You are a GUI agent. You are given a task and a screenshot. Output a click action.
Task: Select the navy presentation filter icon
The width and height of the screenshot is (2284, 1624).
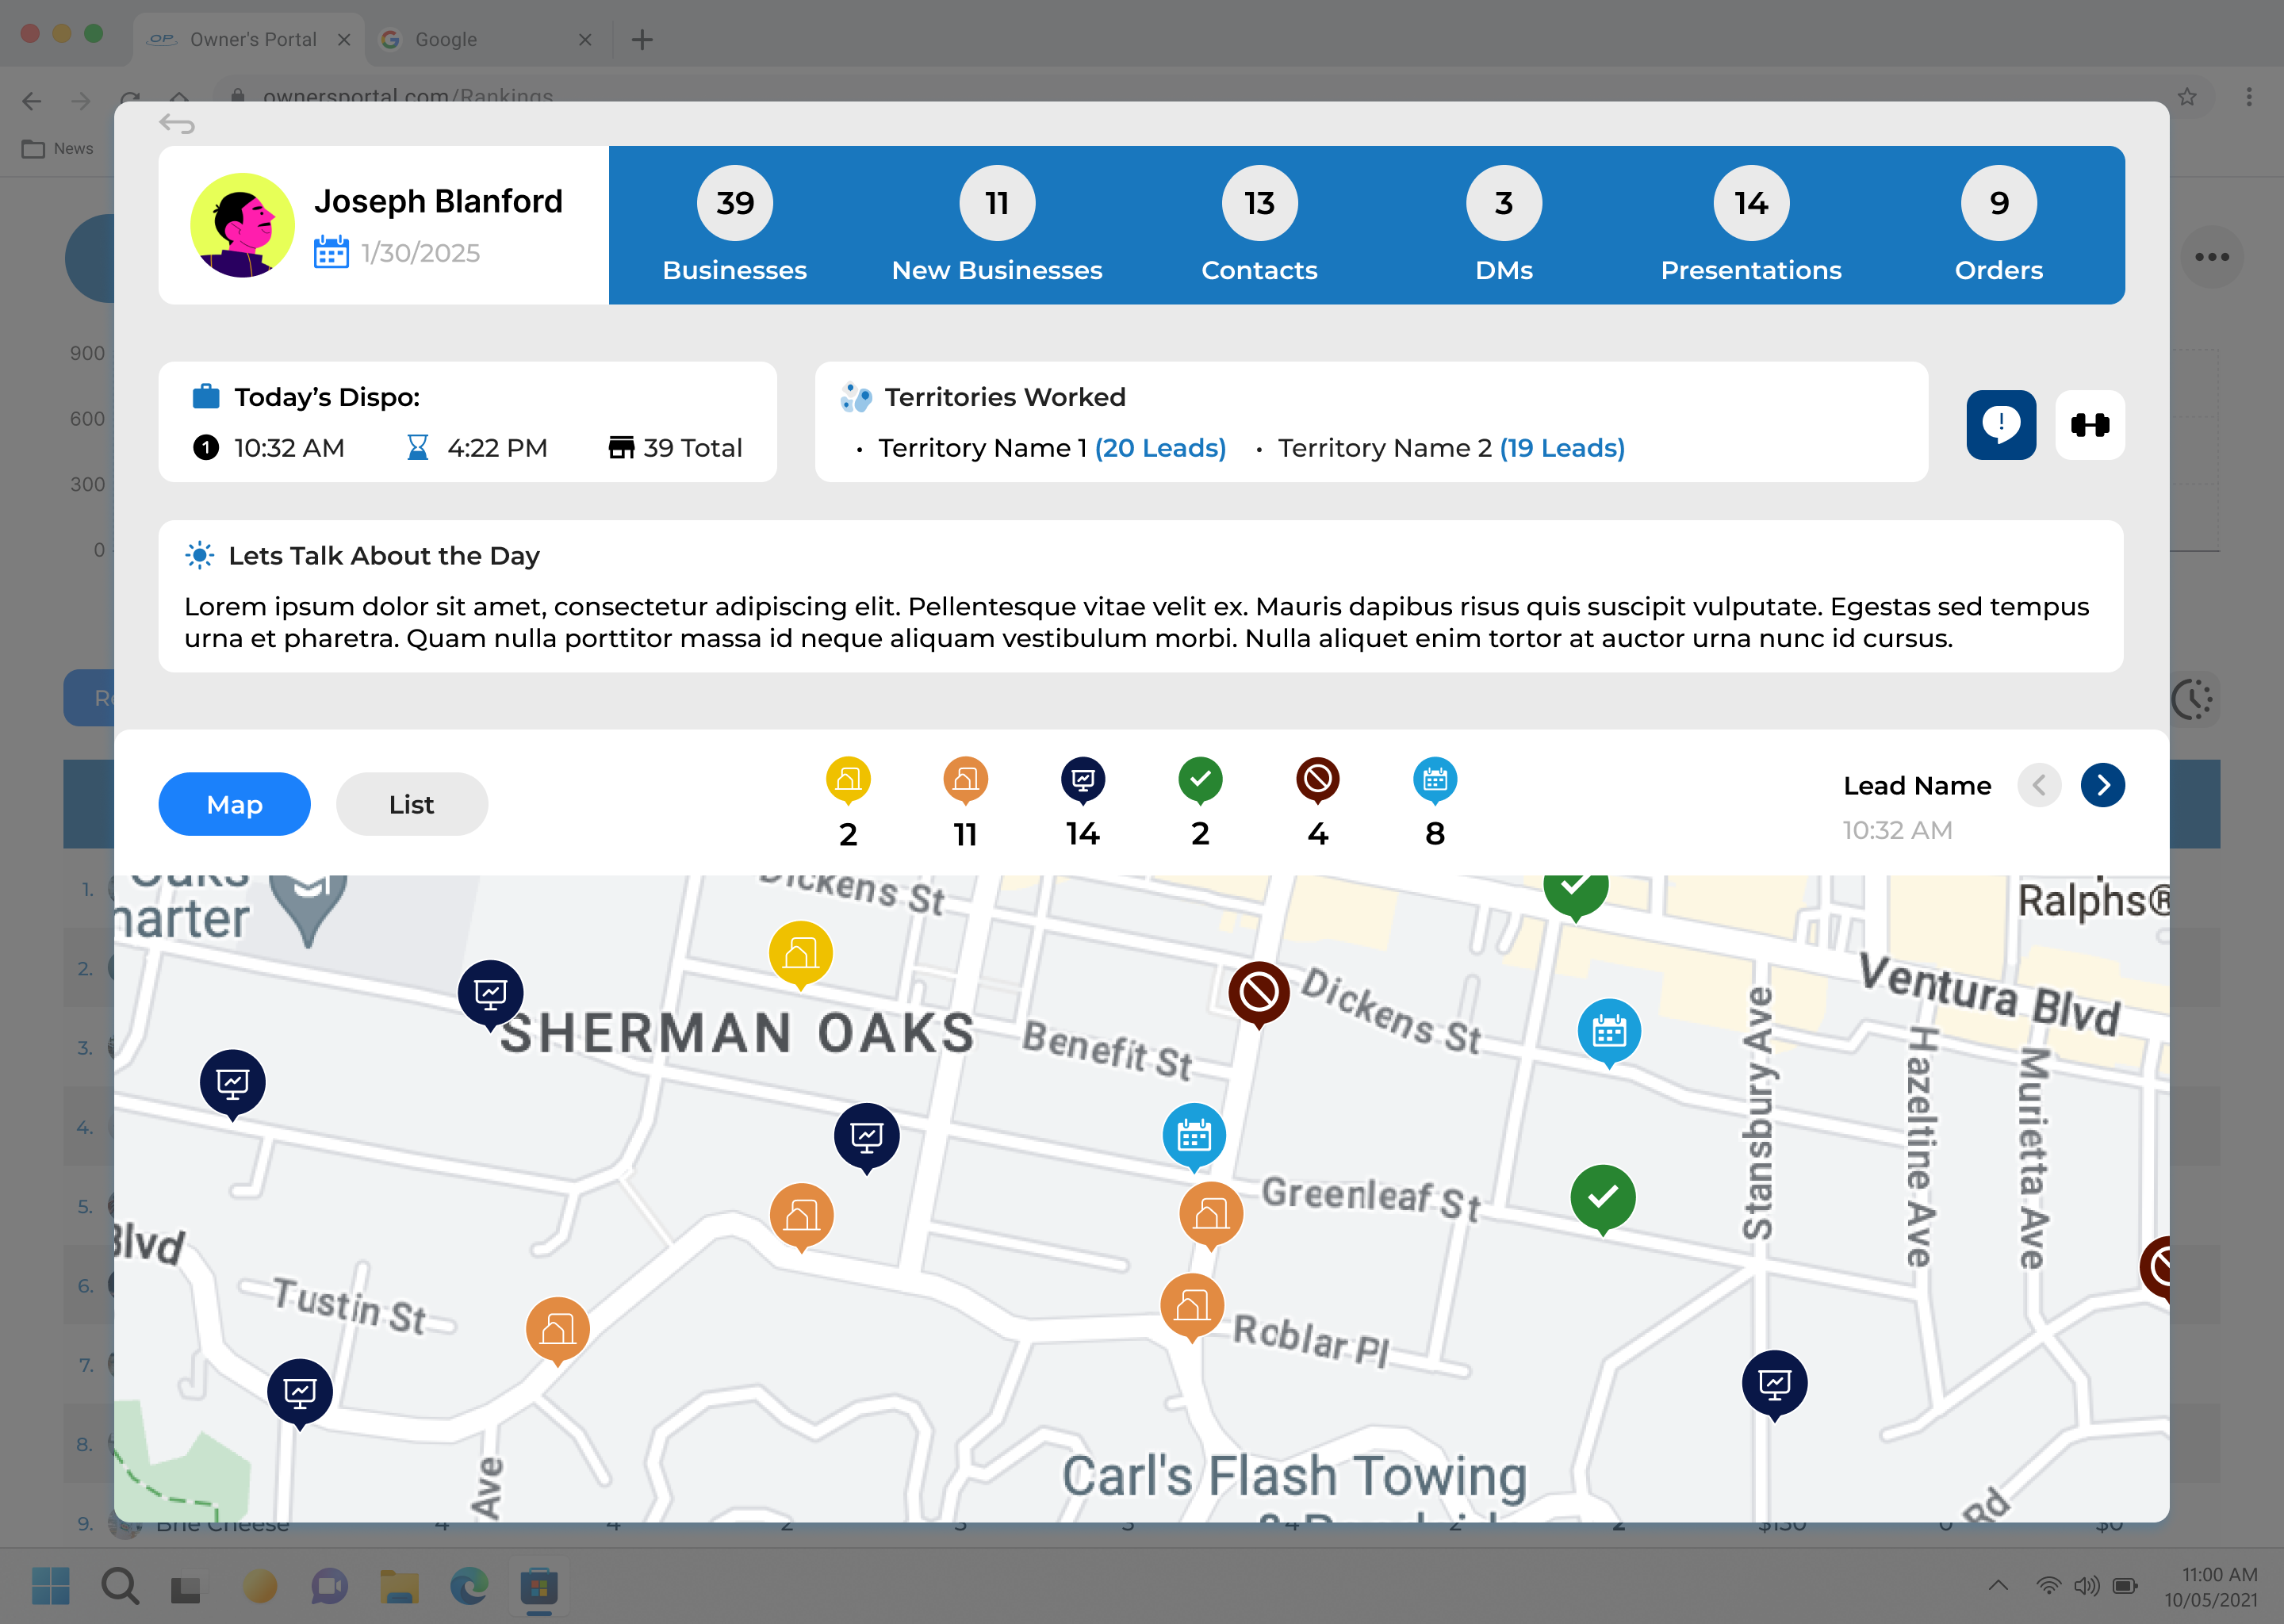1082,780
